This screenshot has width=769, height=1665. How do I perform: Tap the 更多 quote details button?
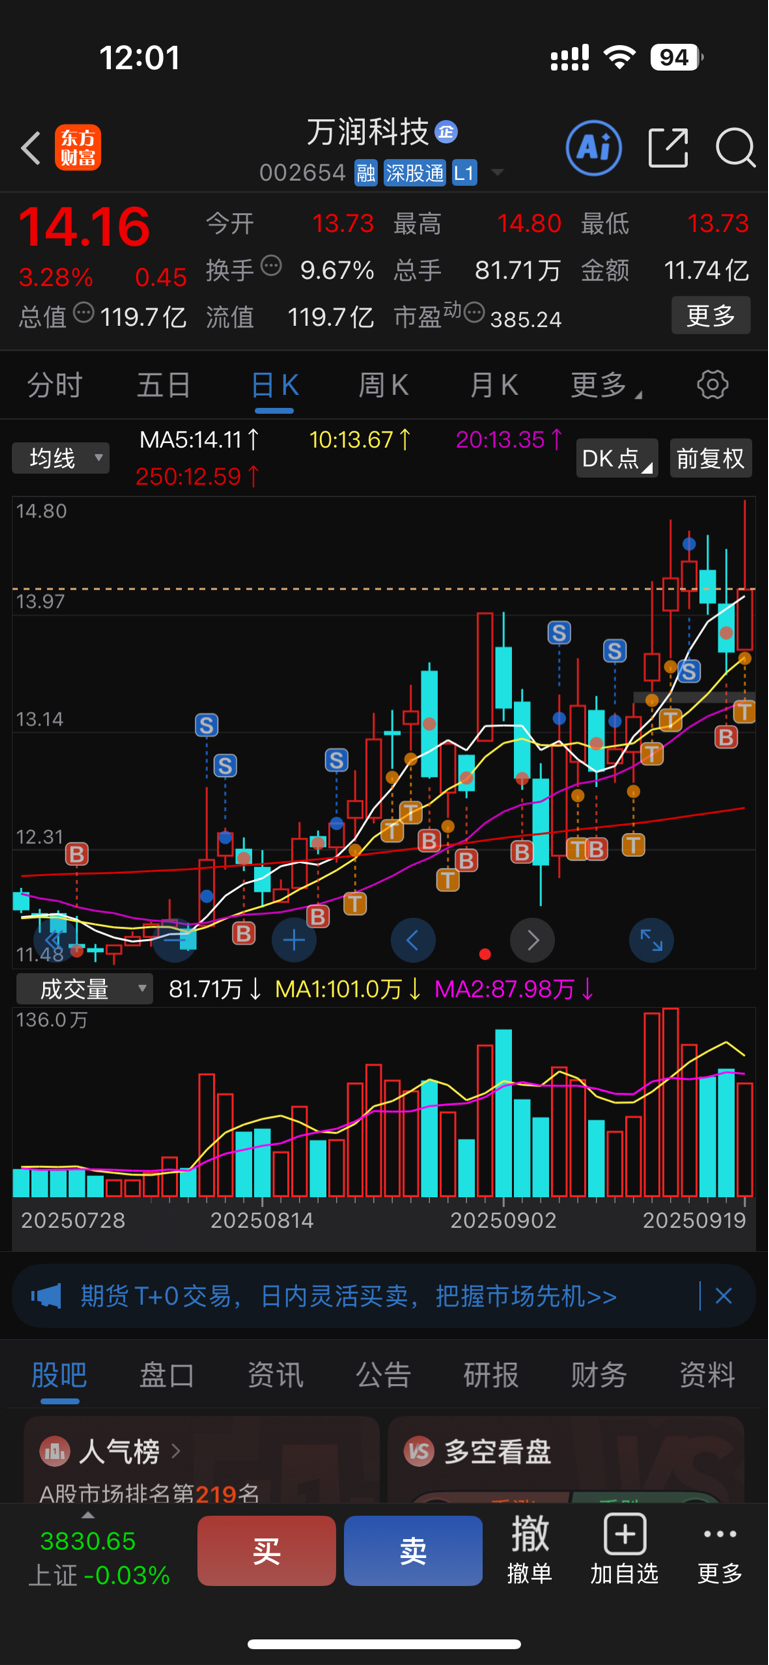[711, 316]
